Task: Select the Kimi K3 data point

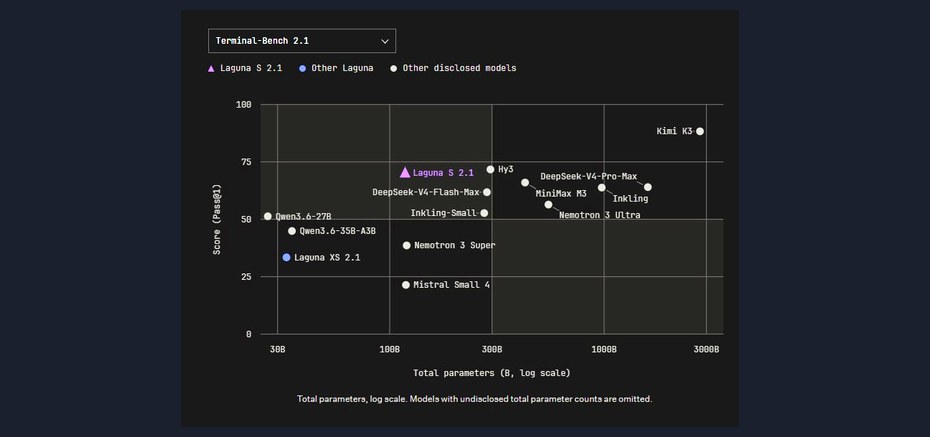Action: point(700,131)
